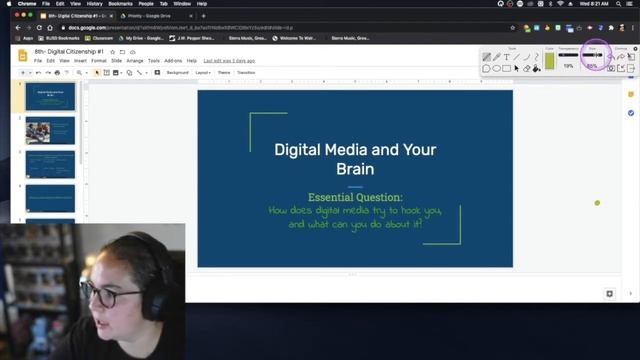The image size is (640, 360).
Task: Adjust the annotation Size slider
Action: pos(592,55)
